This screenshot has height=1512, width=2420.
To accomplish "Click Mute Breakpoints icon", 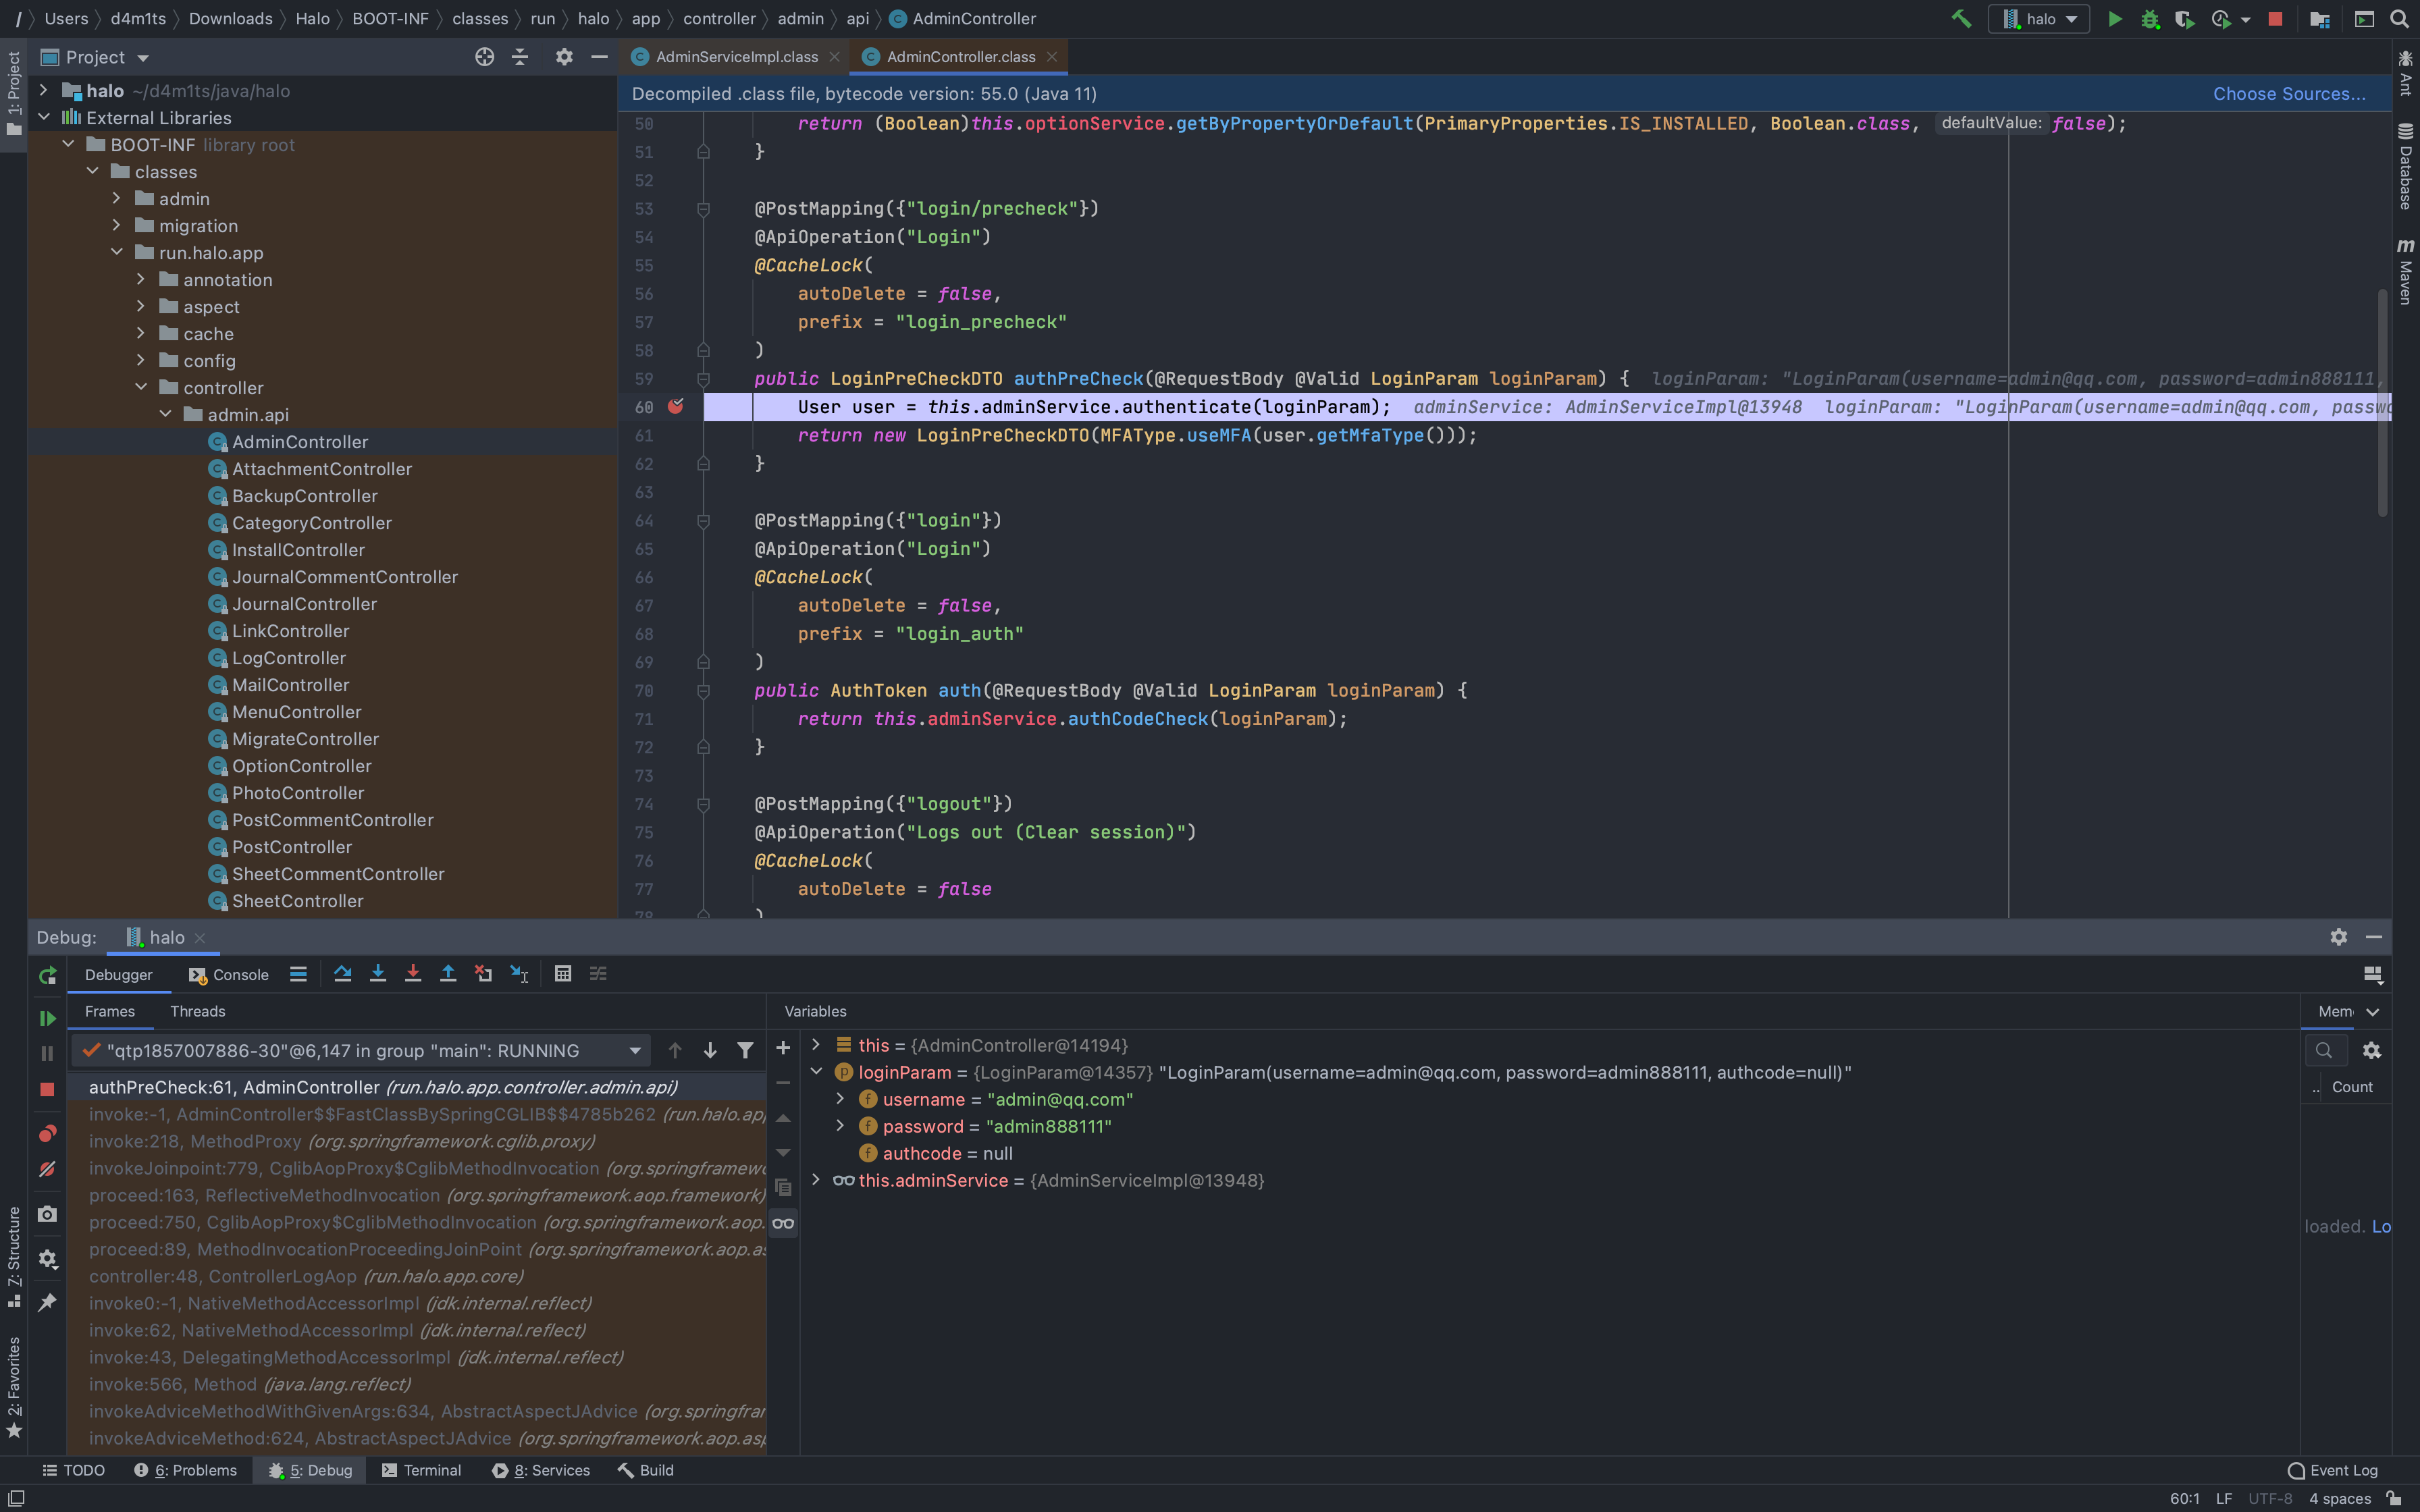I will tap(47, 1169).
